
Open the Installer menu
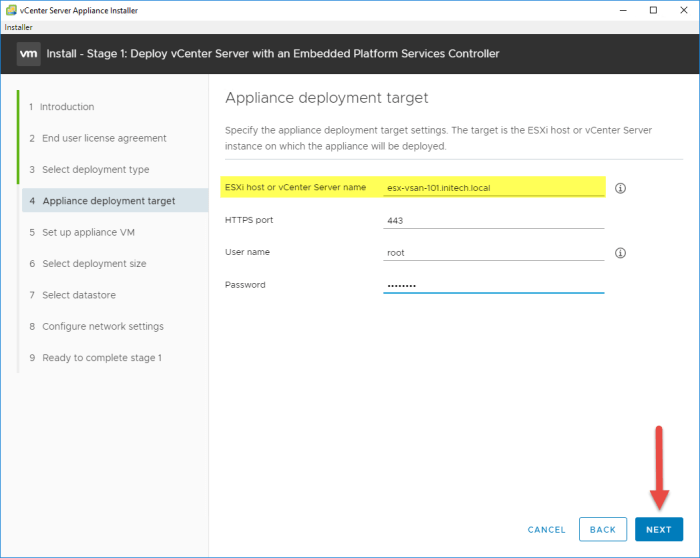[20, 27]
